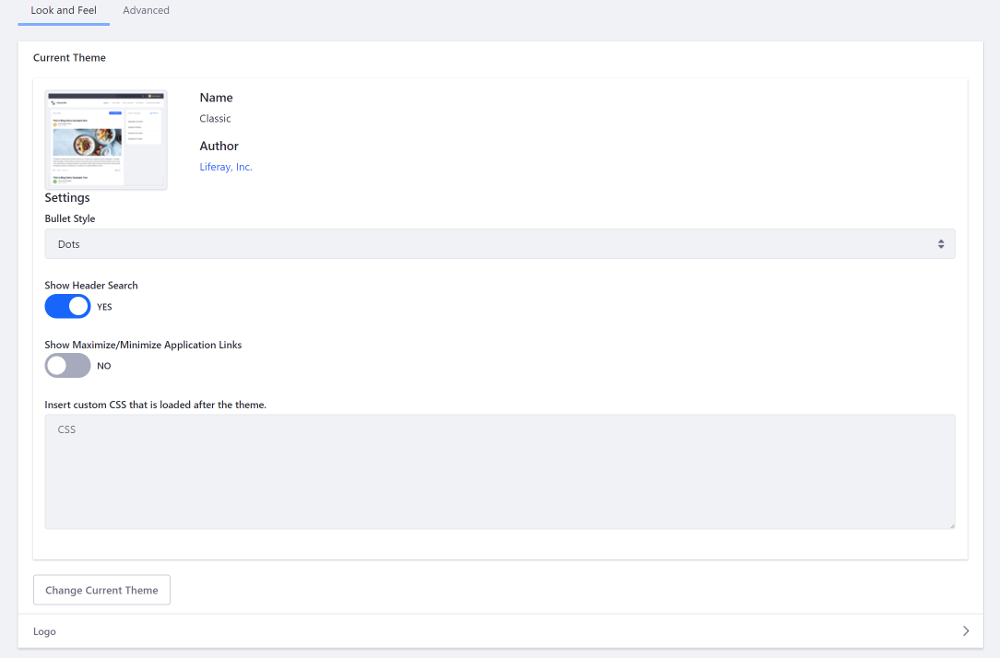
Task: Click the 'Author' heading text
Action: [219, 146]
